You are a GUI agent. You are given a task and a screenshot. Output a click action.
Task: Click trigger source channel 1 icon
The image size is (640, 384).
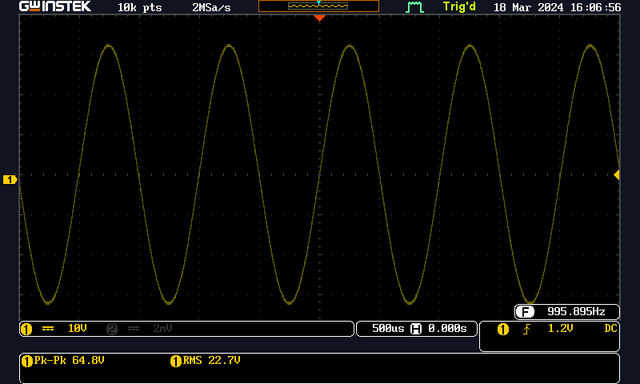coord(503,329)
